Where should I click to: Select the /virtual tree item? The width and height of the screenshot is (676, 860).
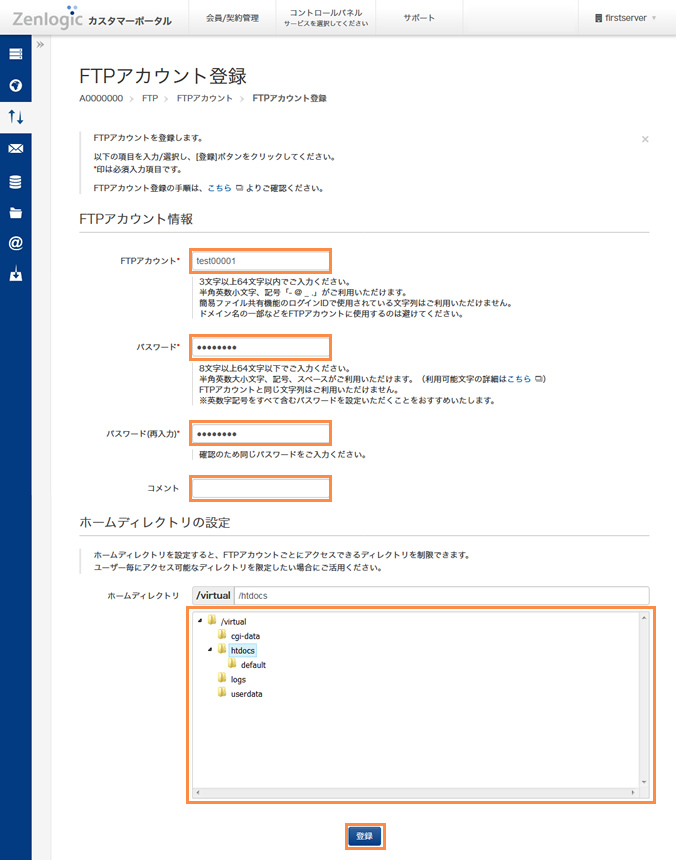point(234,621)
